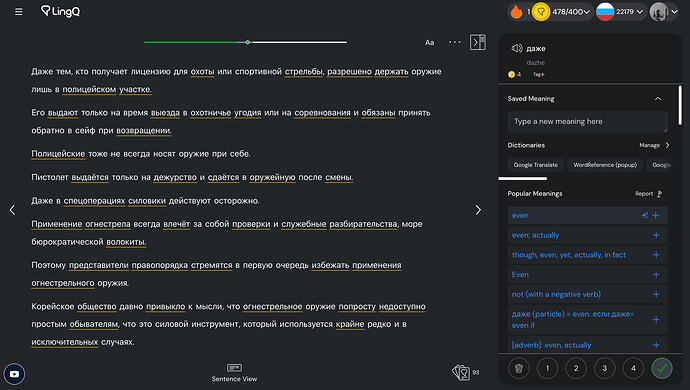This screenshot has height=390, width=690.
Task: Open the 478/400 daily goal dropdown
Action: 571,12
